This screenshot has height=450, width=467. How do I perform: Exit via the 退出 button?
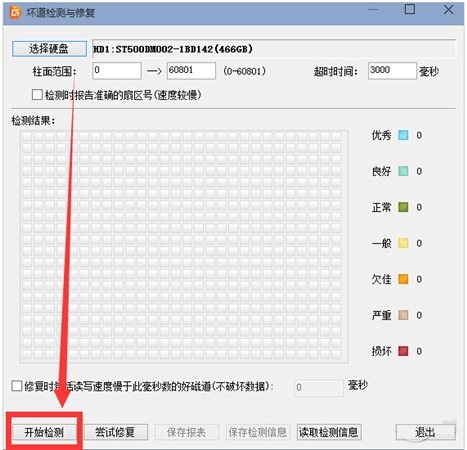[425, 432]
